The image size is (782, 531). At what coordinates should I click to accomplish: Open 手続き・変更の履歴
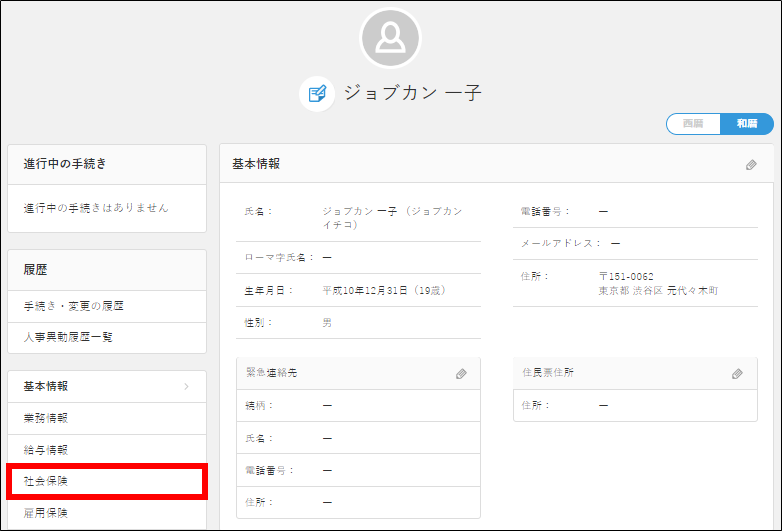(x=74, y=305)
